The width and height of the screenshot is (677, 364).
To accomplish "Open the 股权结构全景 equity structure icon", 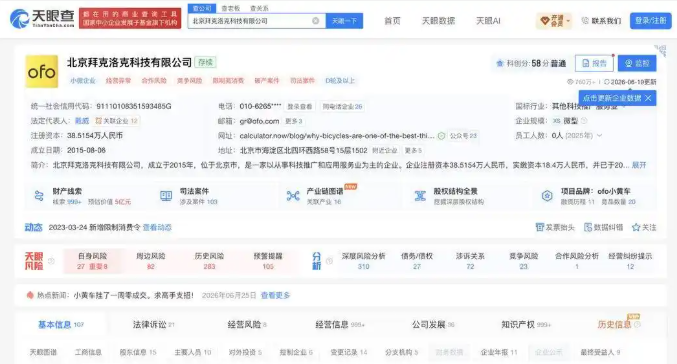I will pos(420,196).
